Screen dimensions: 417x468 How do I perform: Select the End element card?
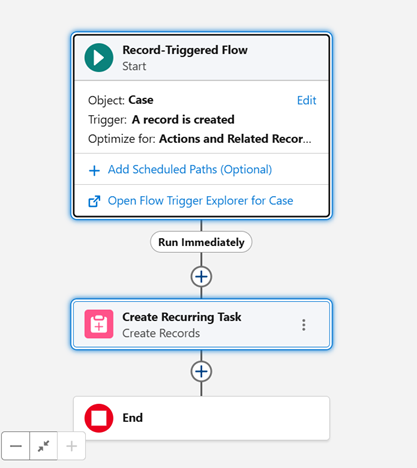(201, 418)
